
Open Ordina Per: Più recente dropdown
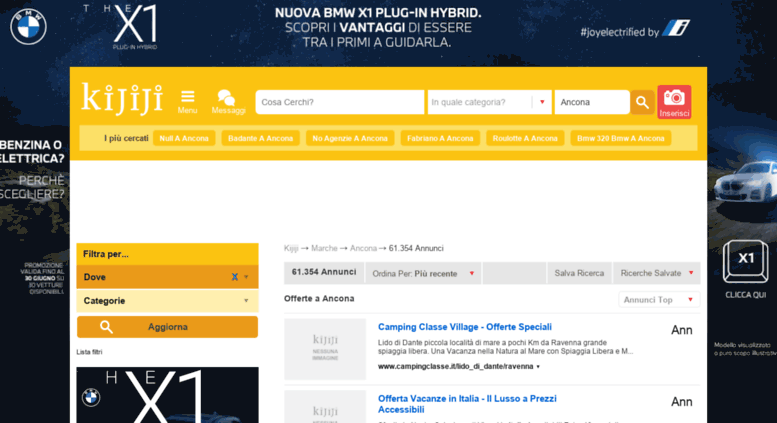pyautogui.click(x=423, y=273)
